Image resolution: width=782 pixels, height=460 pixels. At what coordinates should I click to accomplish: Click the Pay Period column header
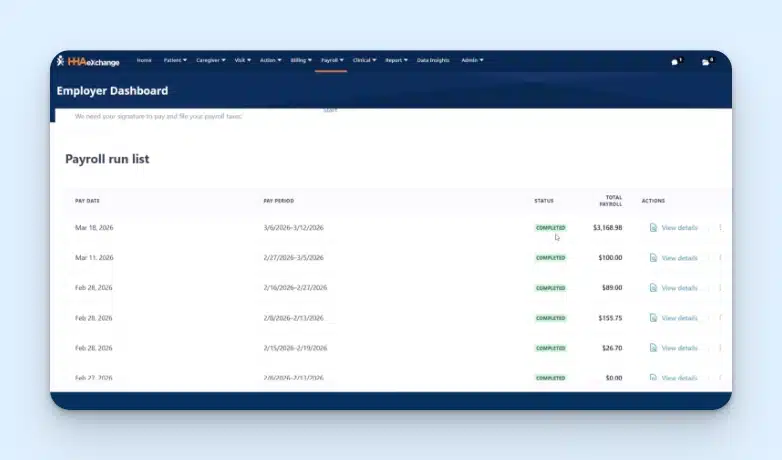278,201
